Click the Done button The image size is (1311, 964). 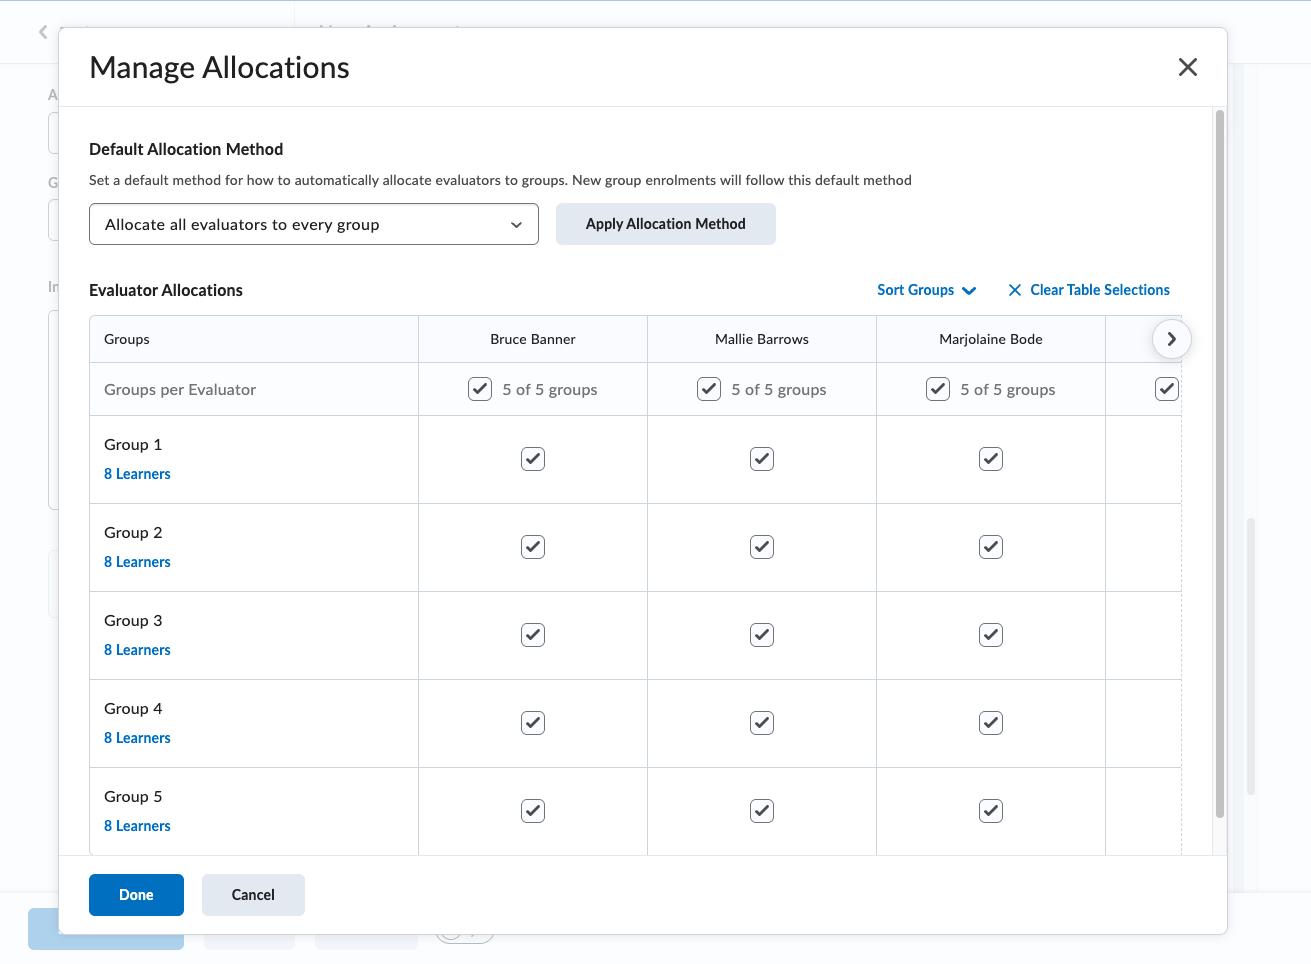point(136,895)
